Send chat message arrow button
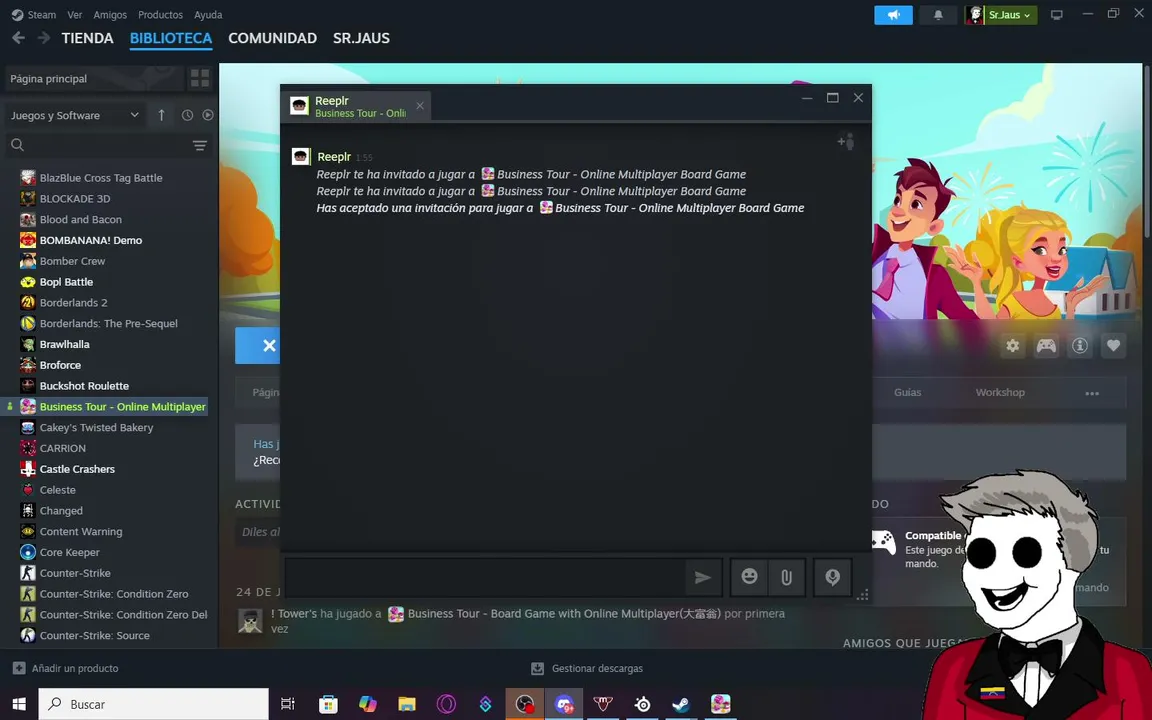The image size is (1152, 720). coord(703,577)
